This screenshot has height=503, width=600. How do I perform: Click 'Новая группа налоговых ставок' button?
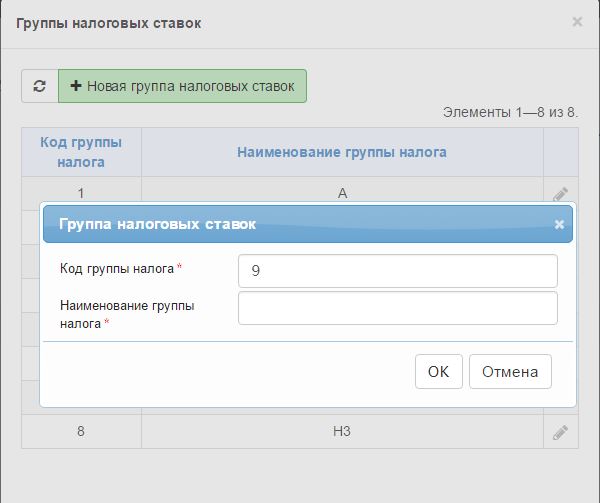click(x=183, y=86)
